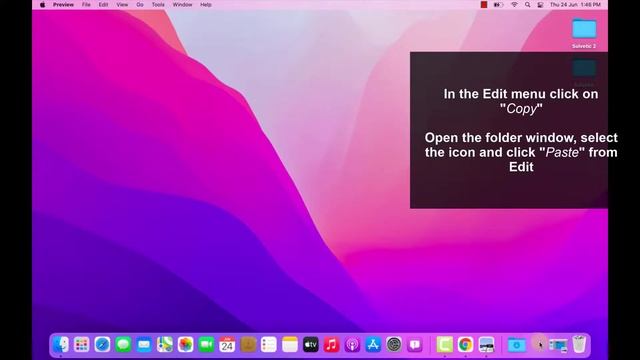Screen dimensions: 640x360
Task: Launch Maps from the Dock
Action: pos(165,344)
